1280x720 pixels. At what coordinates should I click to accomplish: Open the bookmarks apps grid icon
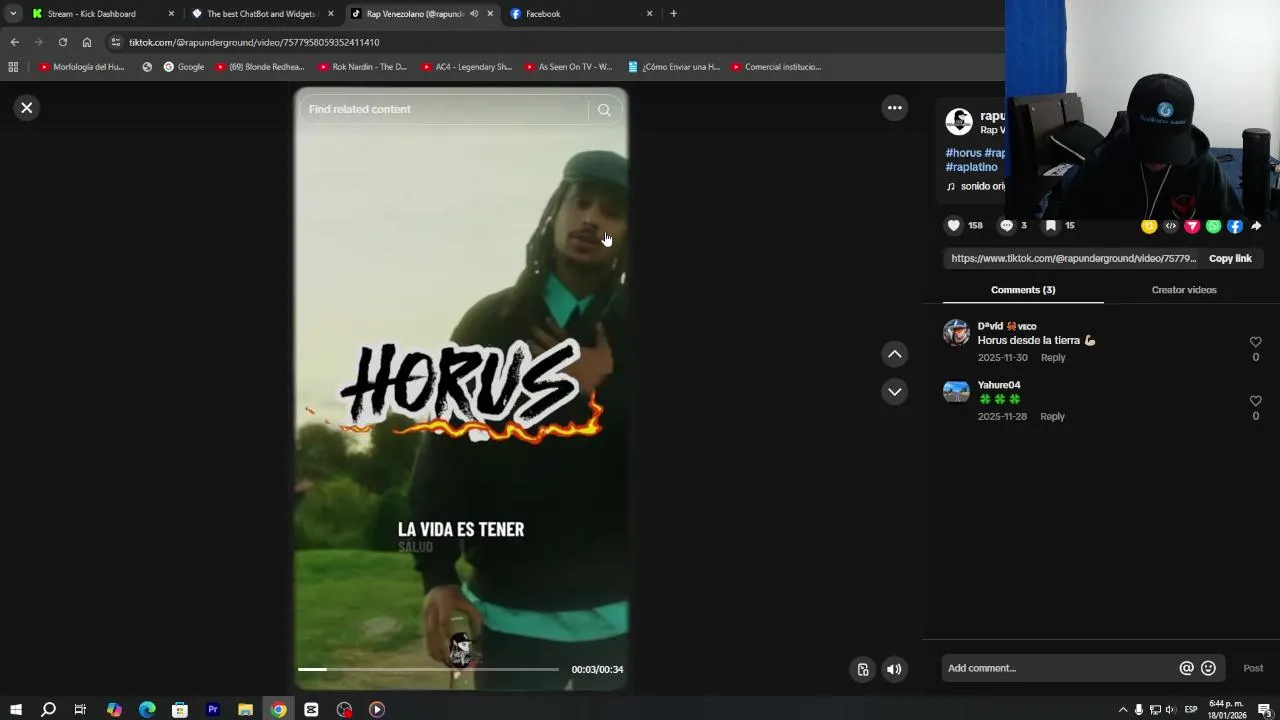point(13,67)
